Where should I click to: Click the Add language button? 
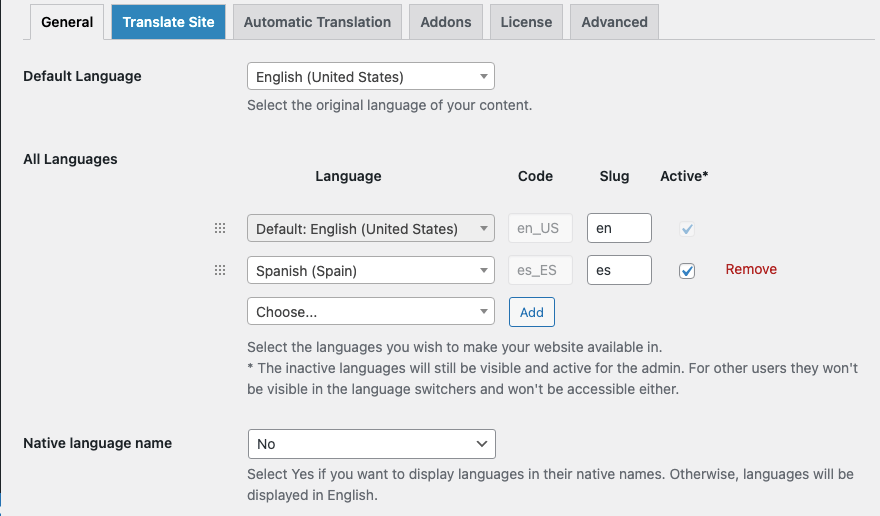pyautogui.click(x=531, y=312)
